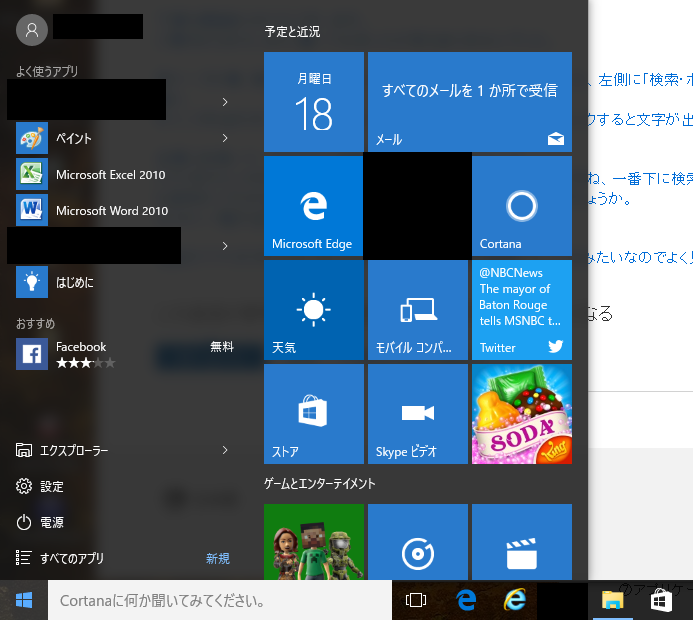This screenshot has width=693, height=620.
Task: Open the メール (Mail) tile
Action: 470,102
